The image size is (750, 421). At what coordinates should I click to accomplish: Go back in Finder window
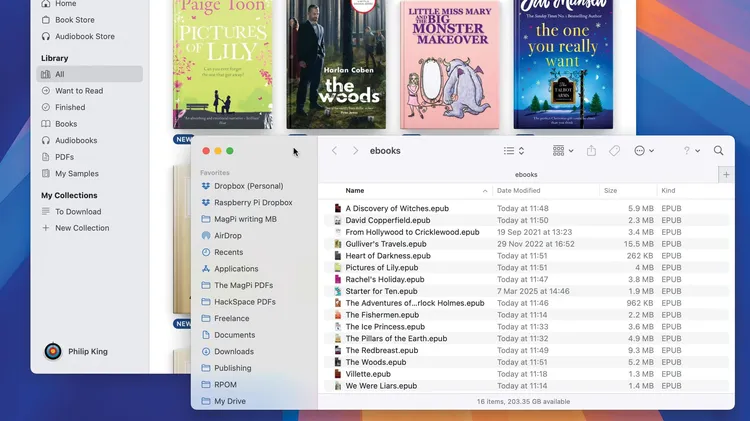(x=334, y=151)
